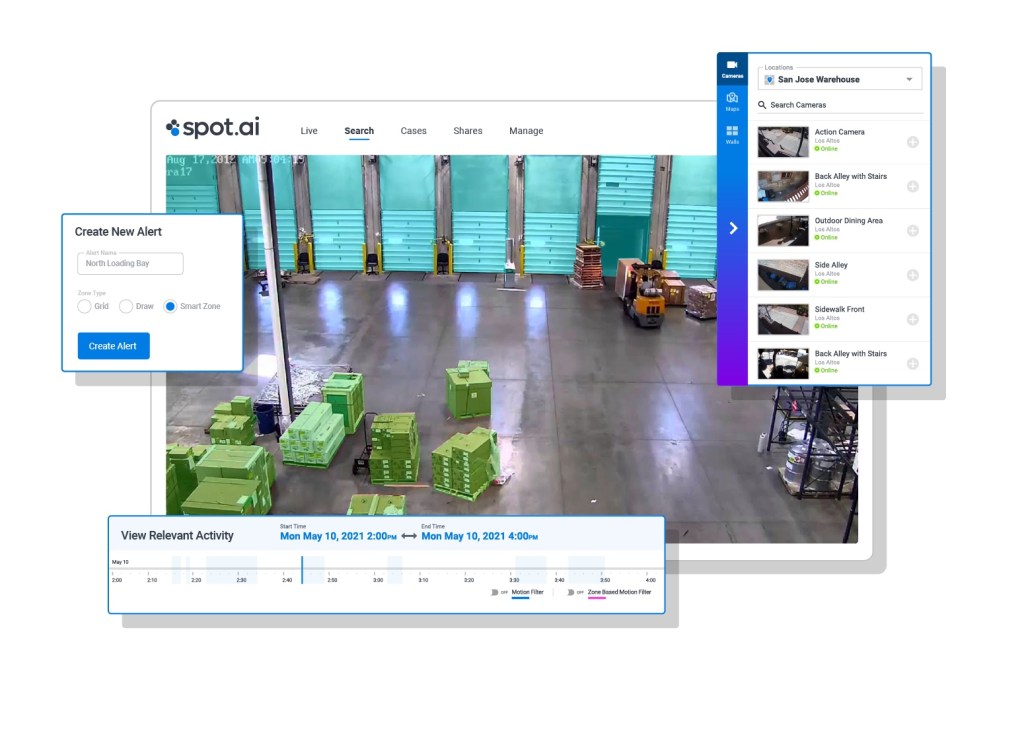Switch to the Live tab
The width and height of the screenshot is (1024, 733).
[x=309, y=131]
